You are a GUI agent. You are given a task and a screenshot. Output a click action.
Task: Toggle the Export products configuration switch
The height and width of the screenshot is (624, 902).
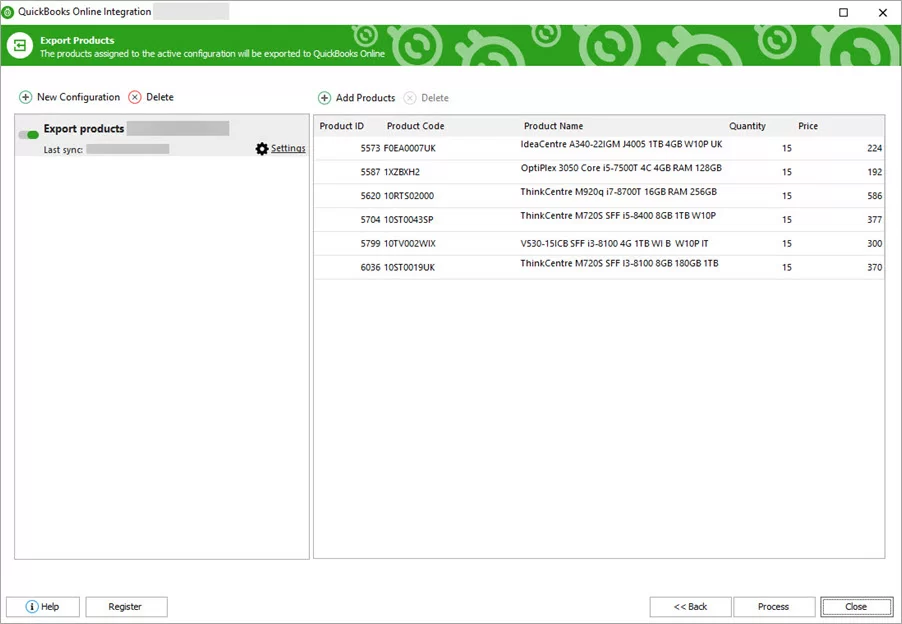tap(28, 135)
